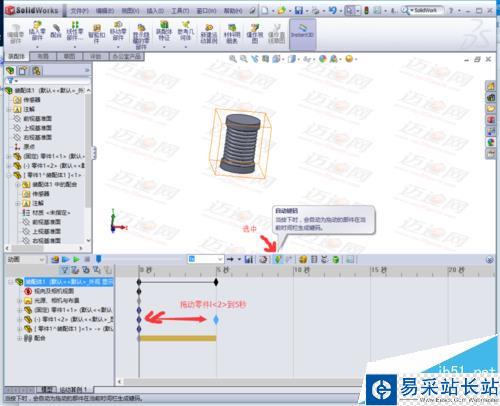Select 视向及相机视图 in MotionManager tree
Image resolution: width=500 pixels, height=406 pixels.
tap(54, 291)
